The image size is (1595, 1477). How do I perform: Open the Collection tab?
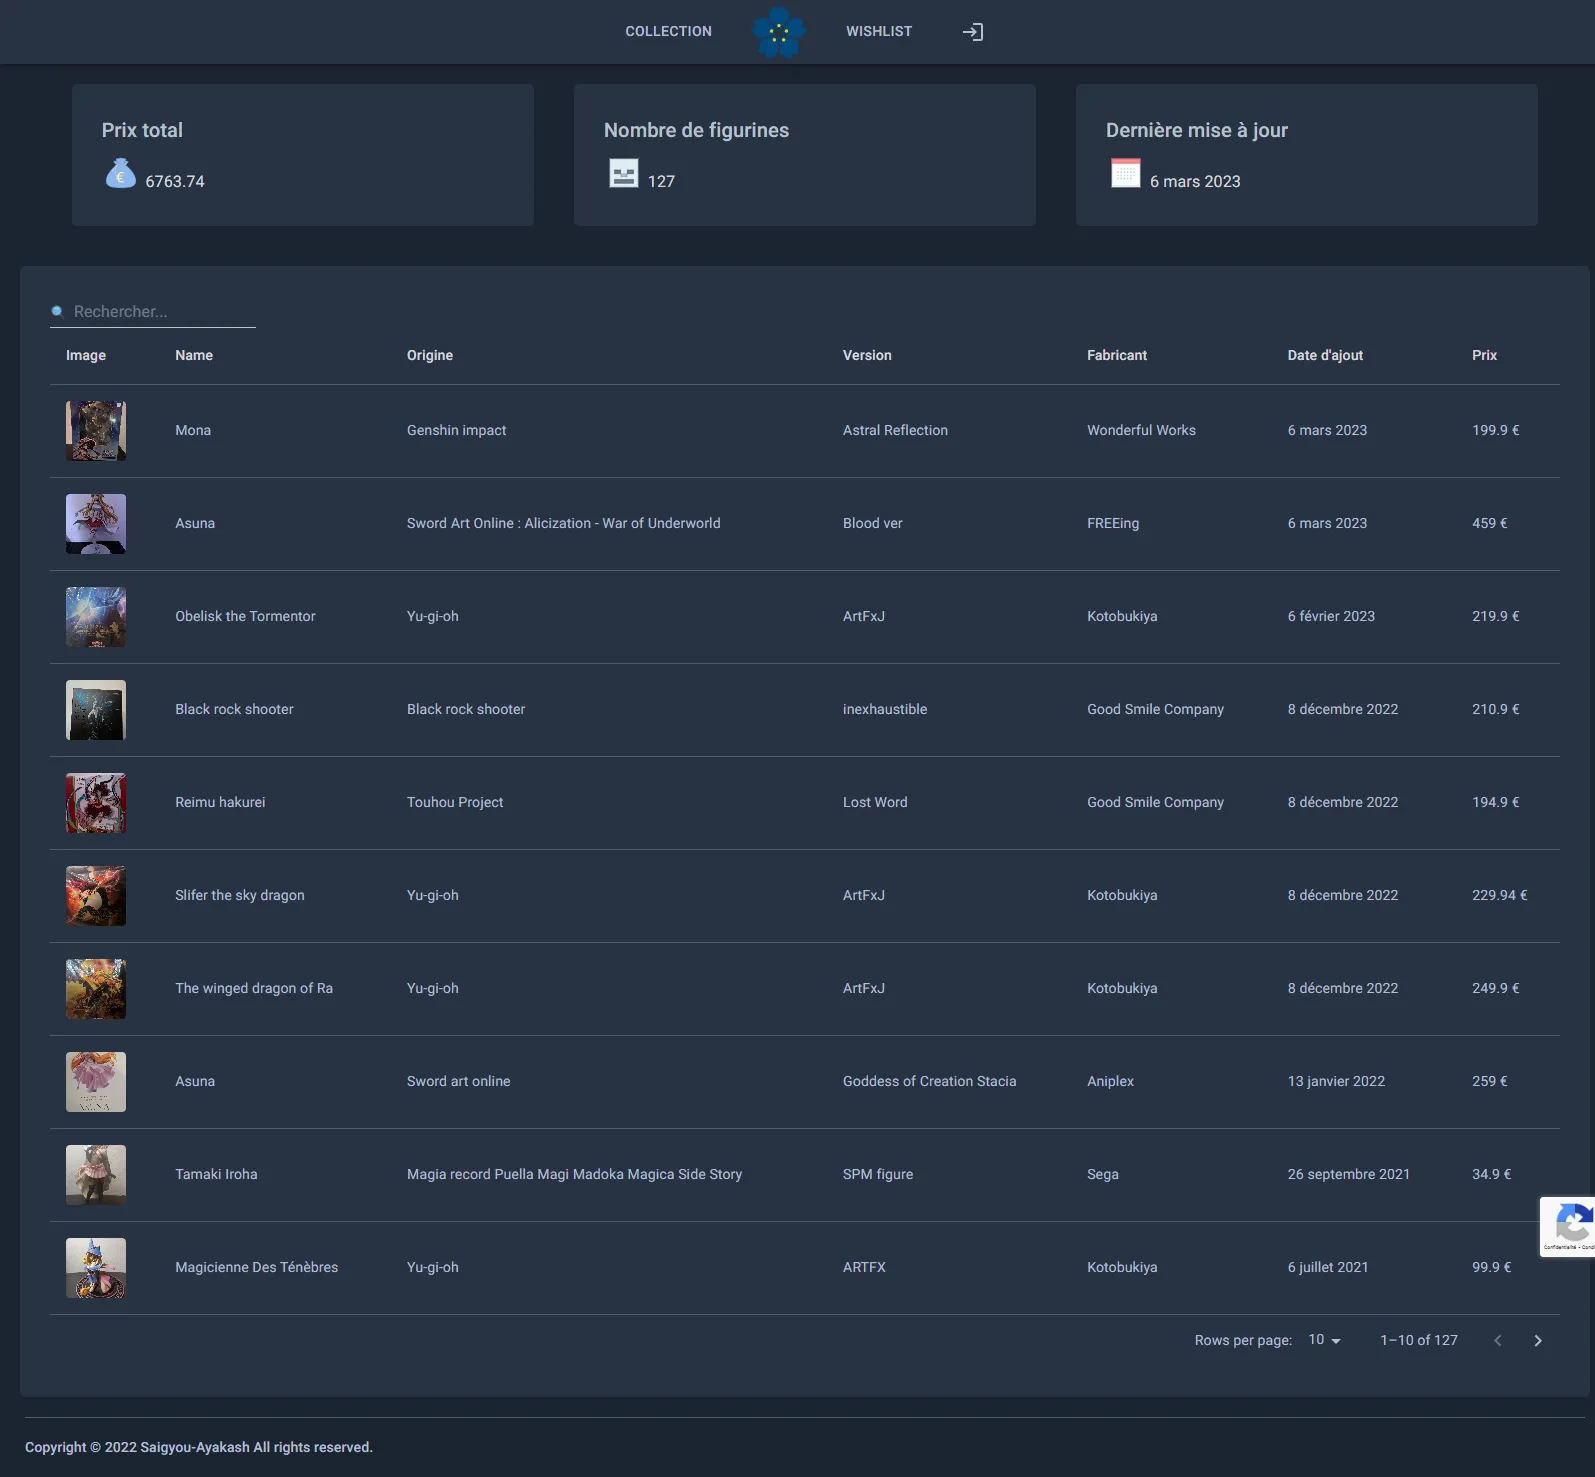[x=669, y=32]
